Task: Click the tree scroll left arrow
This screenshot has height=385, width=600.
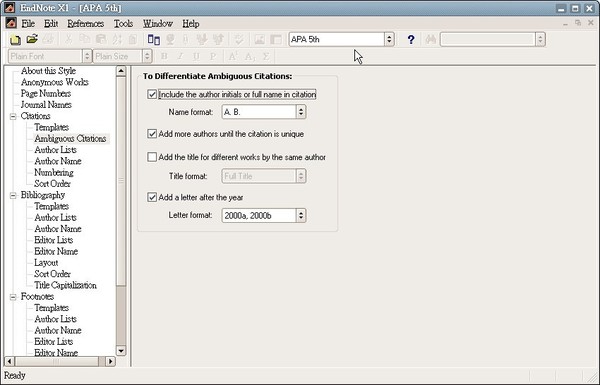Action: point(9,361)
